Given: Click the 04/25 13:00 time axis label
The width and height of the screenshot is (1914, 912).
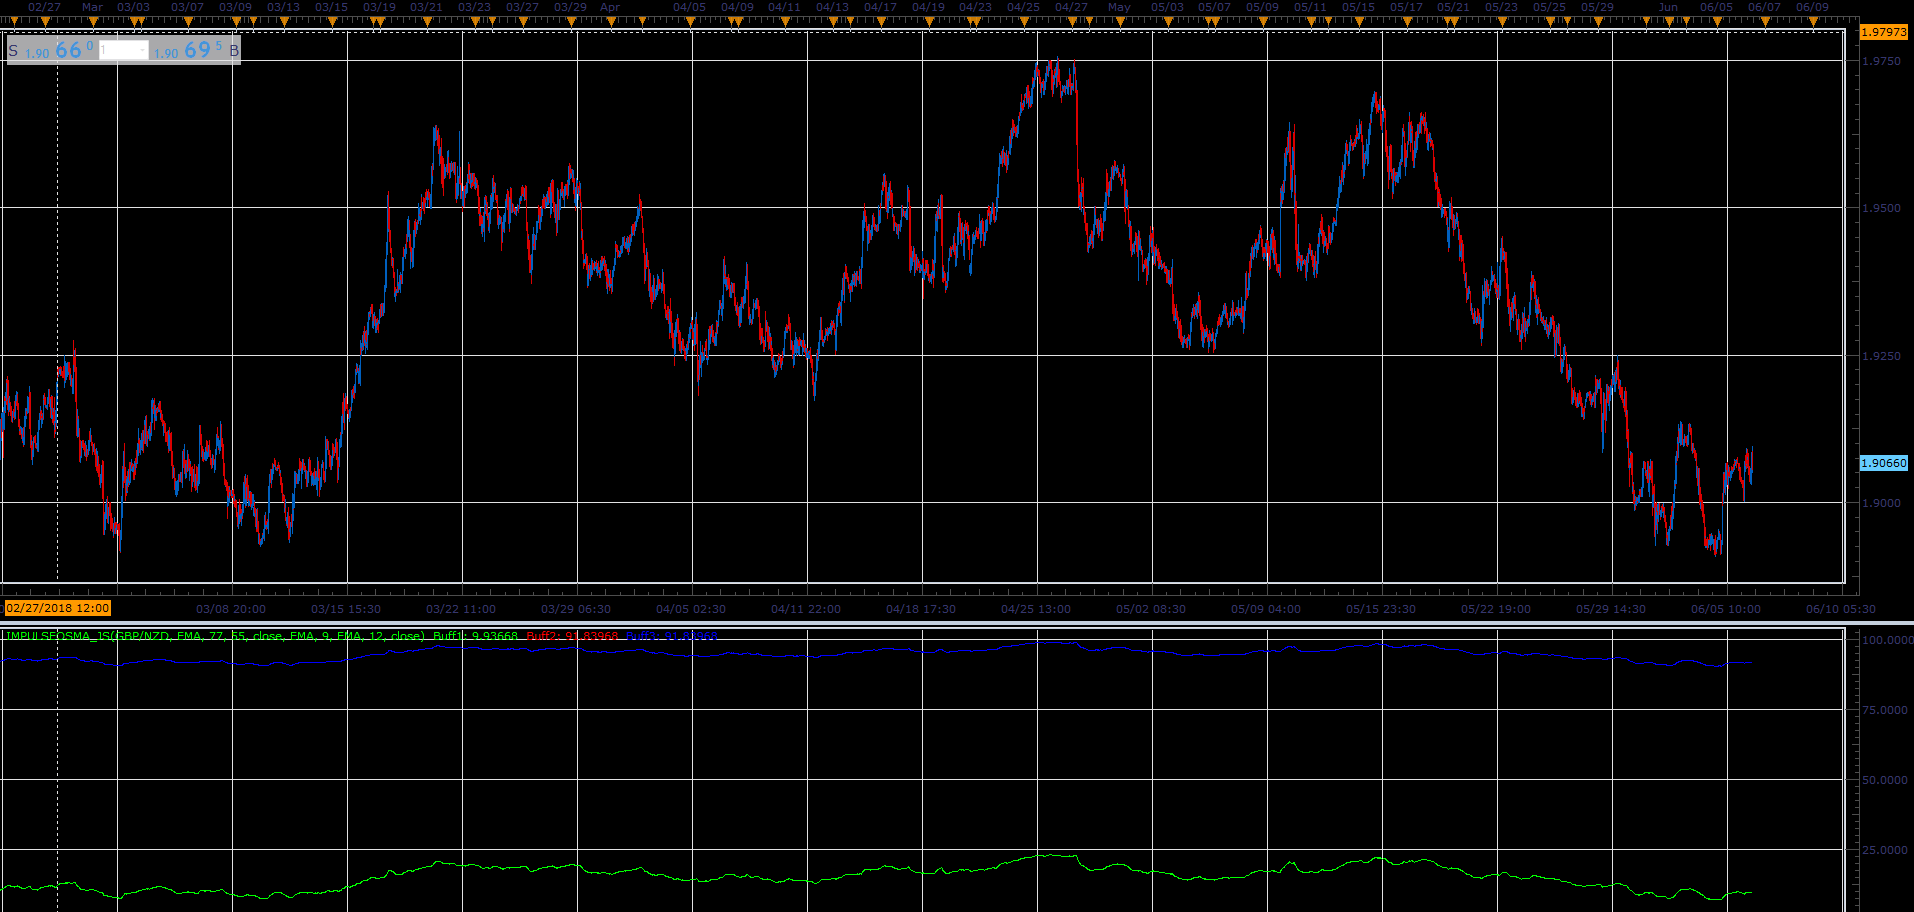Looking at the screenshot, I should pyautogui.click(x=1036, y=608).
